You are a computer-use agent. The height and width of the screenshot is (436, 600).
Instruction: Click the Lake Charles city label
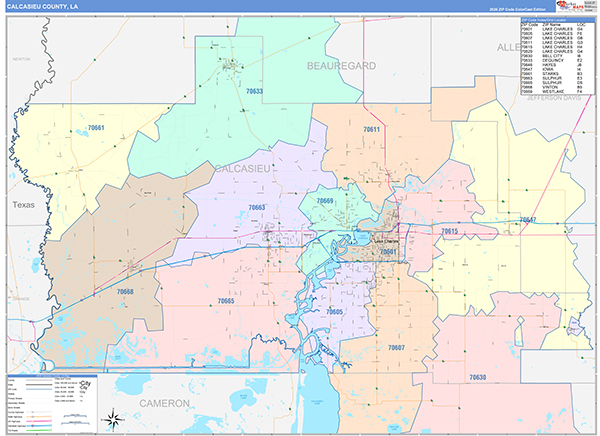386,242
